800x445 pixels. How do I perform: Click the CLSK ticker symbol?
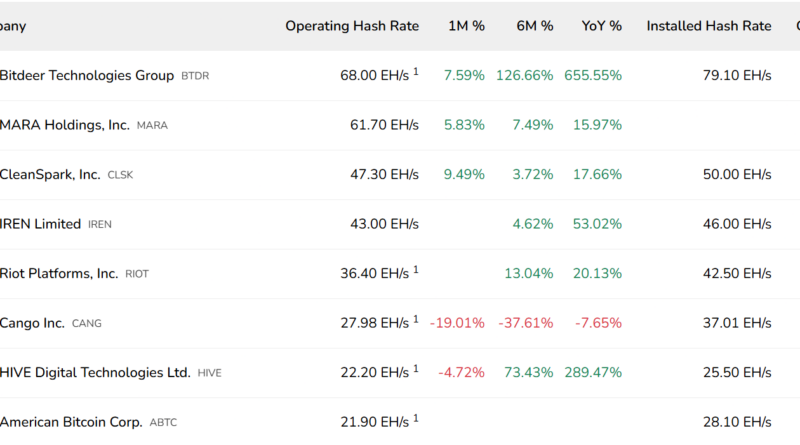point(120,175)
